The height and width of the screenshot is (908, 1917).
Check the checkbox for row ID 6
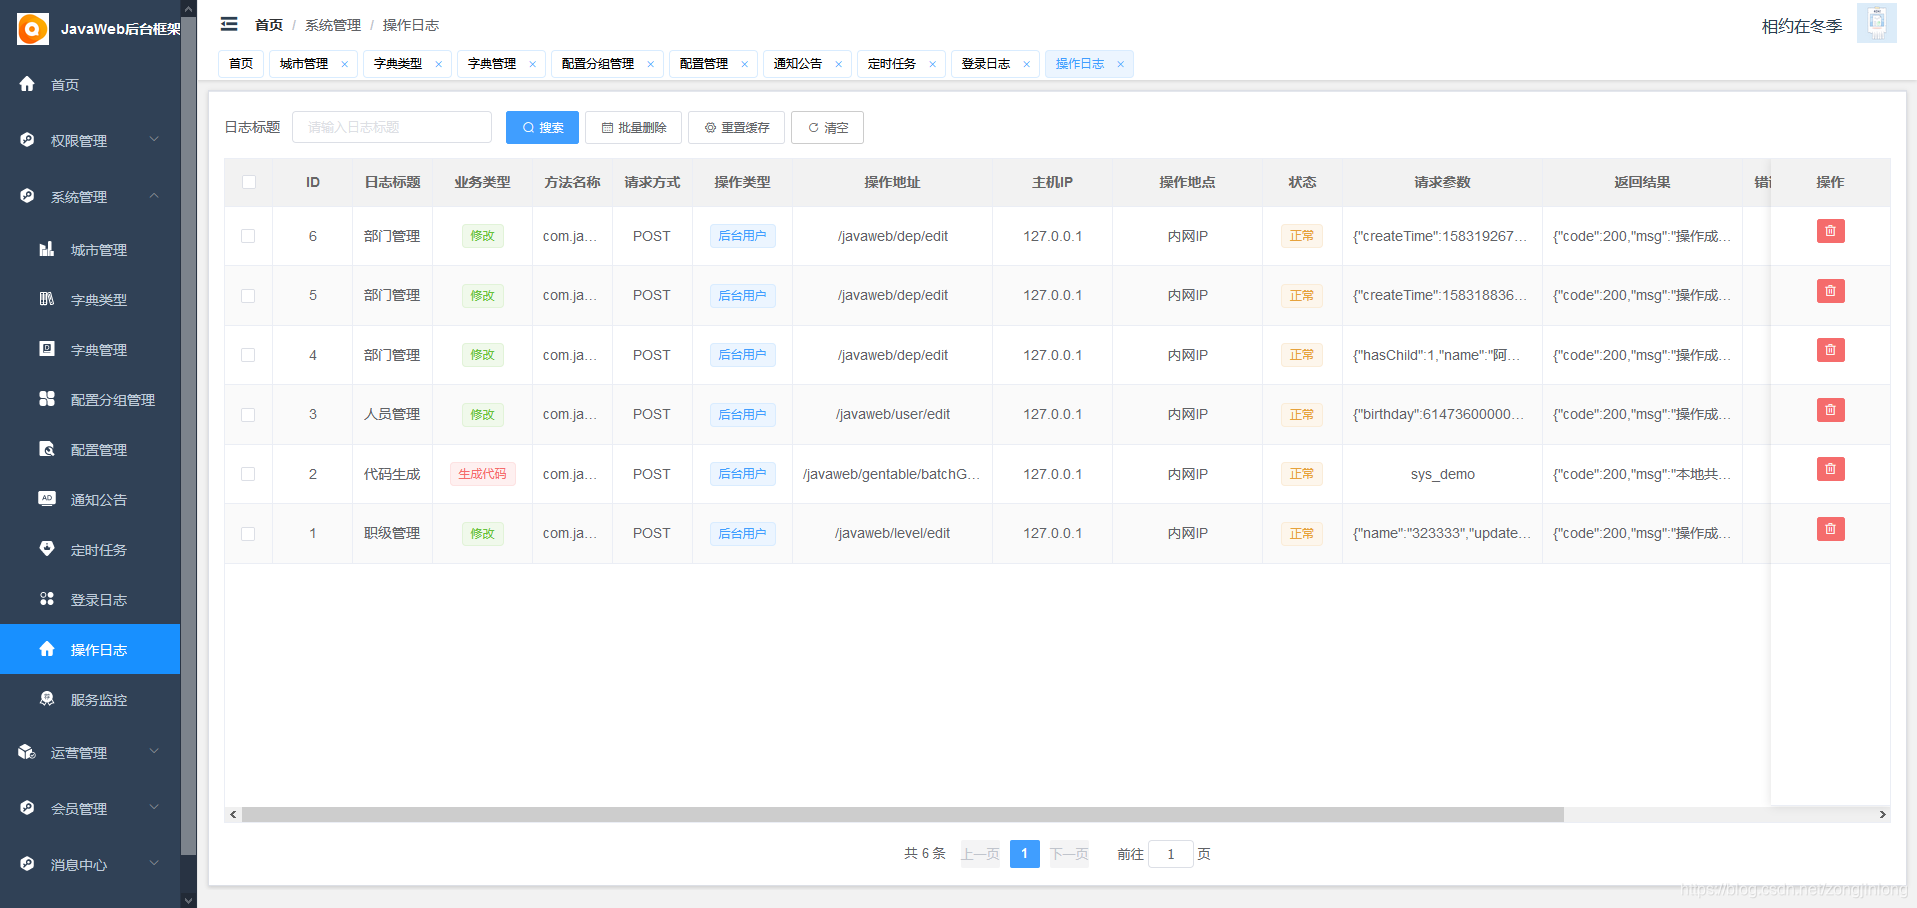pyautogui.click(x=248, y=236)
